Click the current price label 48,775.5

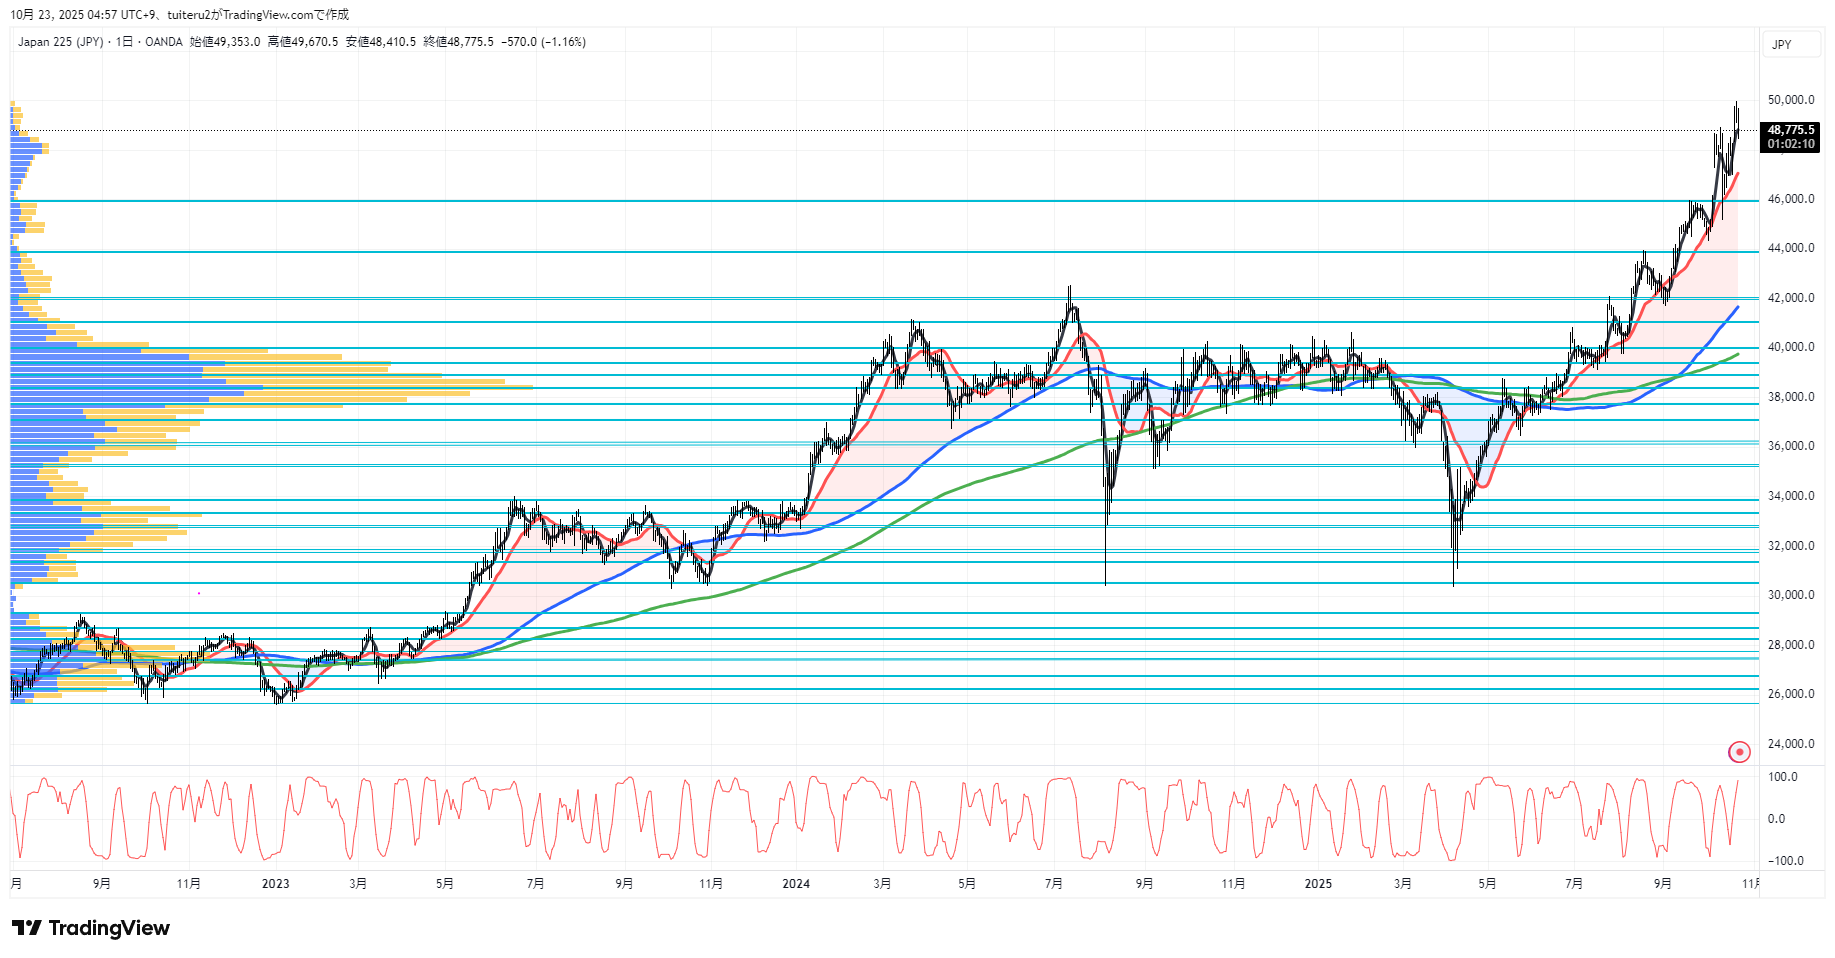[1790, 130]
